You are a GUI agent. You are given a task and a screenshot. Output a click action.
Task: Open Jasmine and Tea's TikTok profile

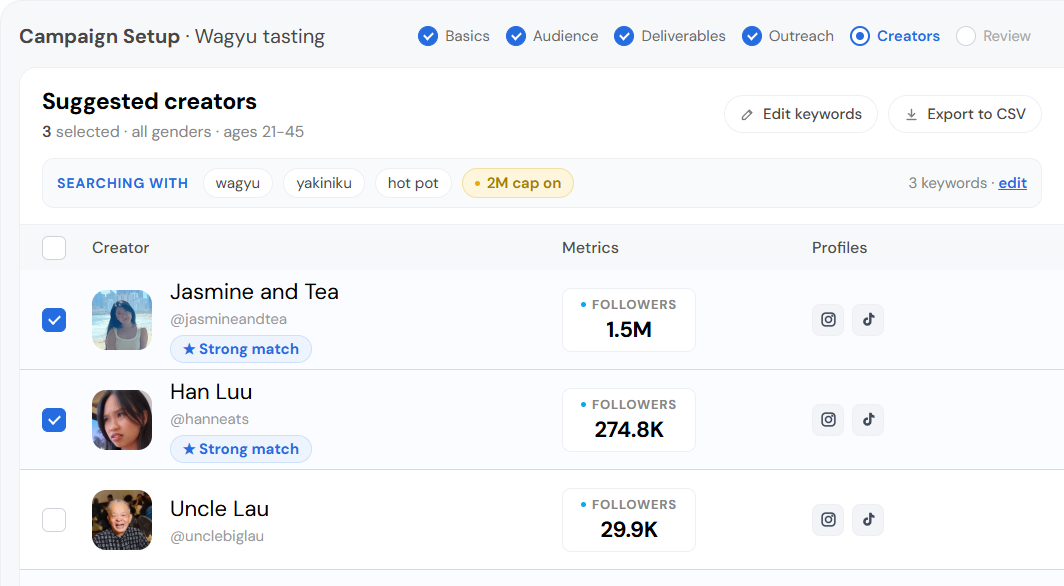click(x=868, y=319)
